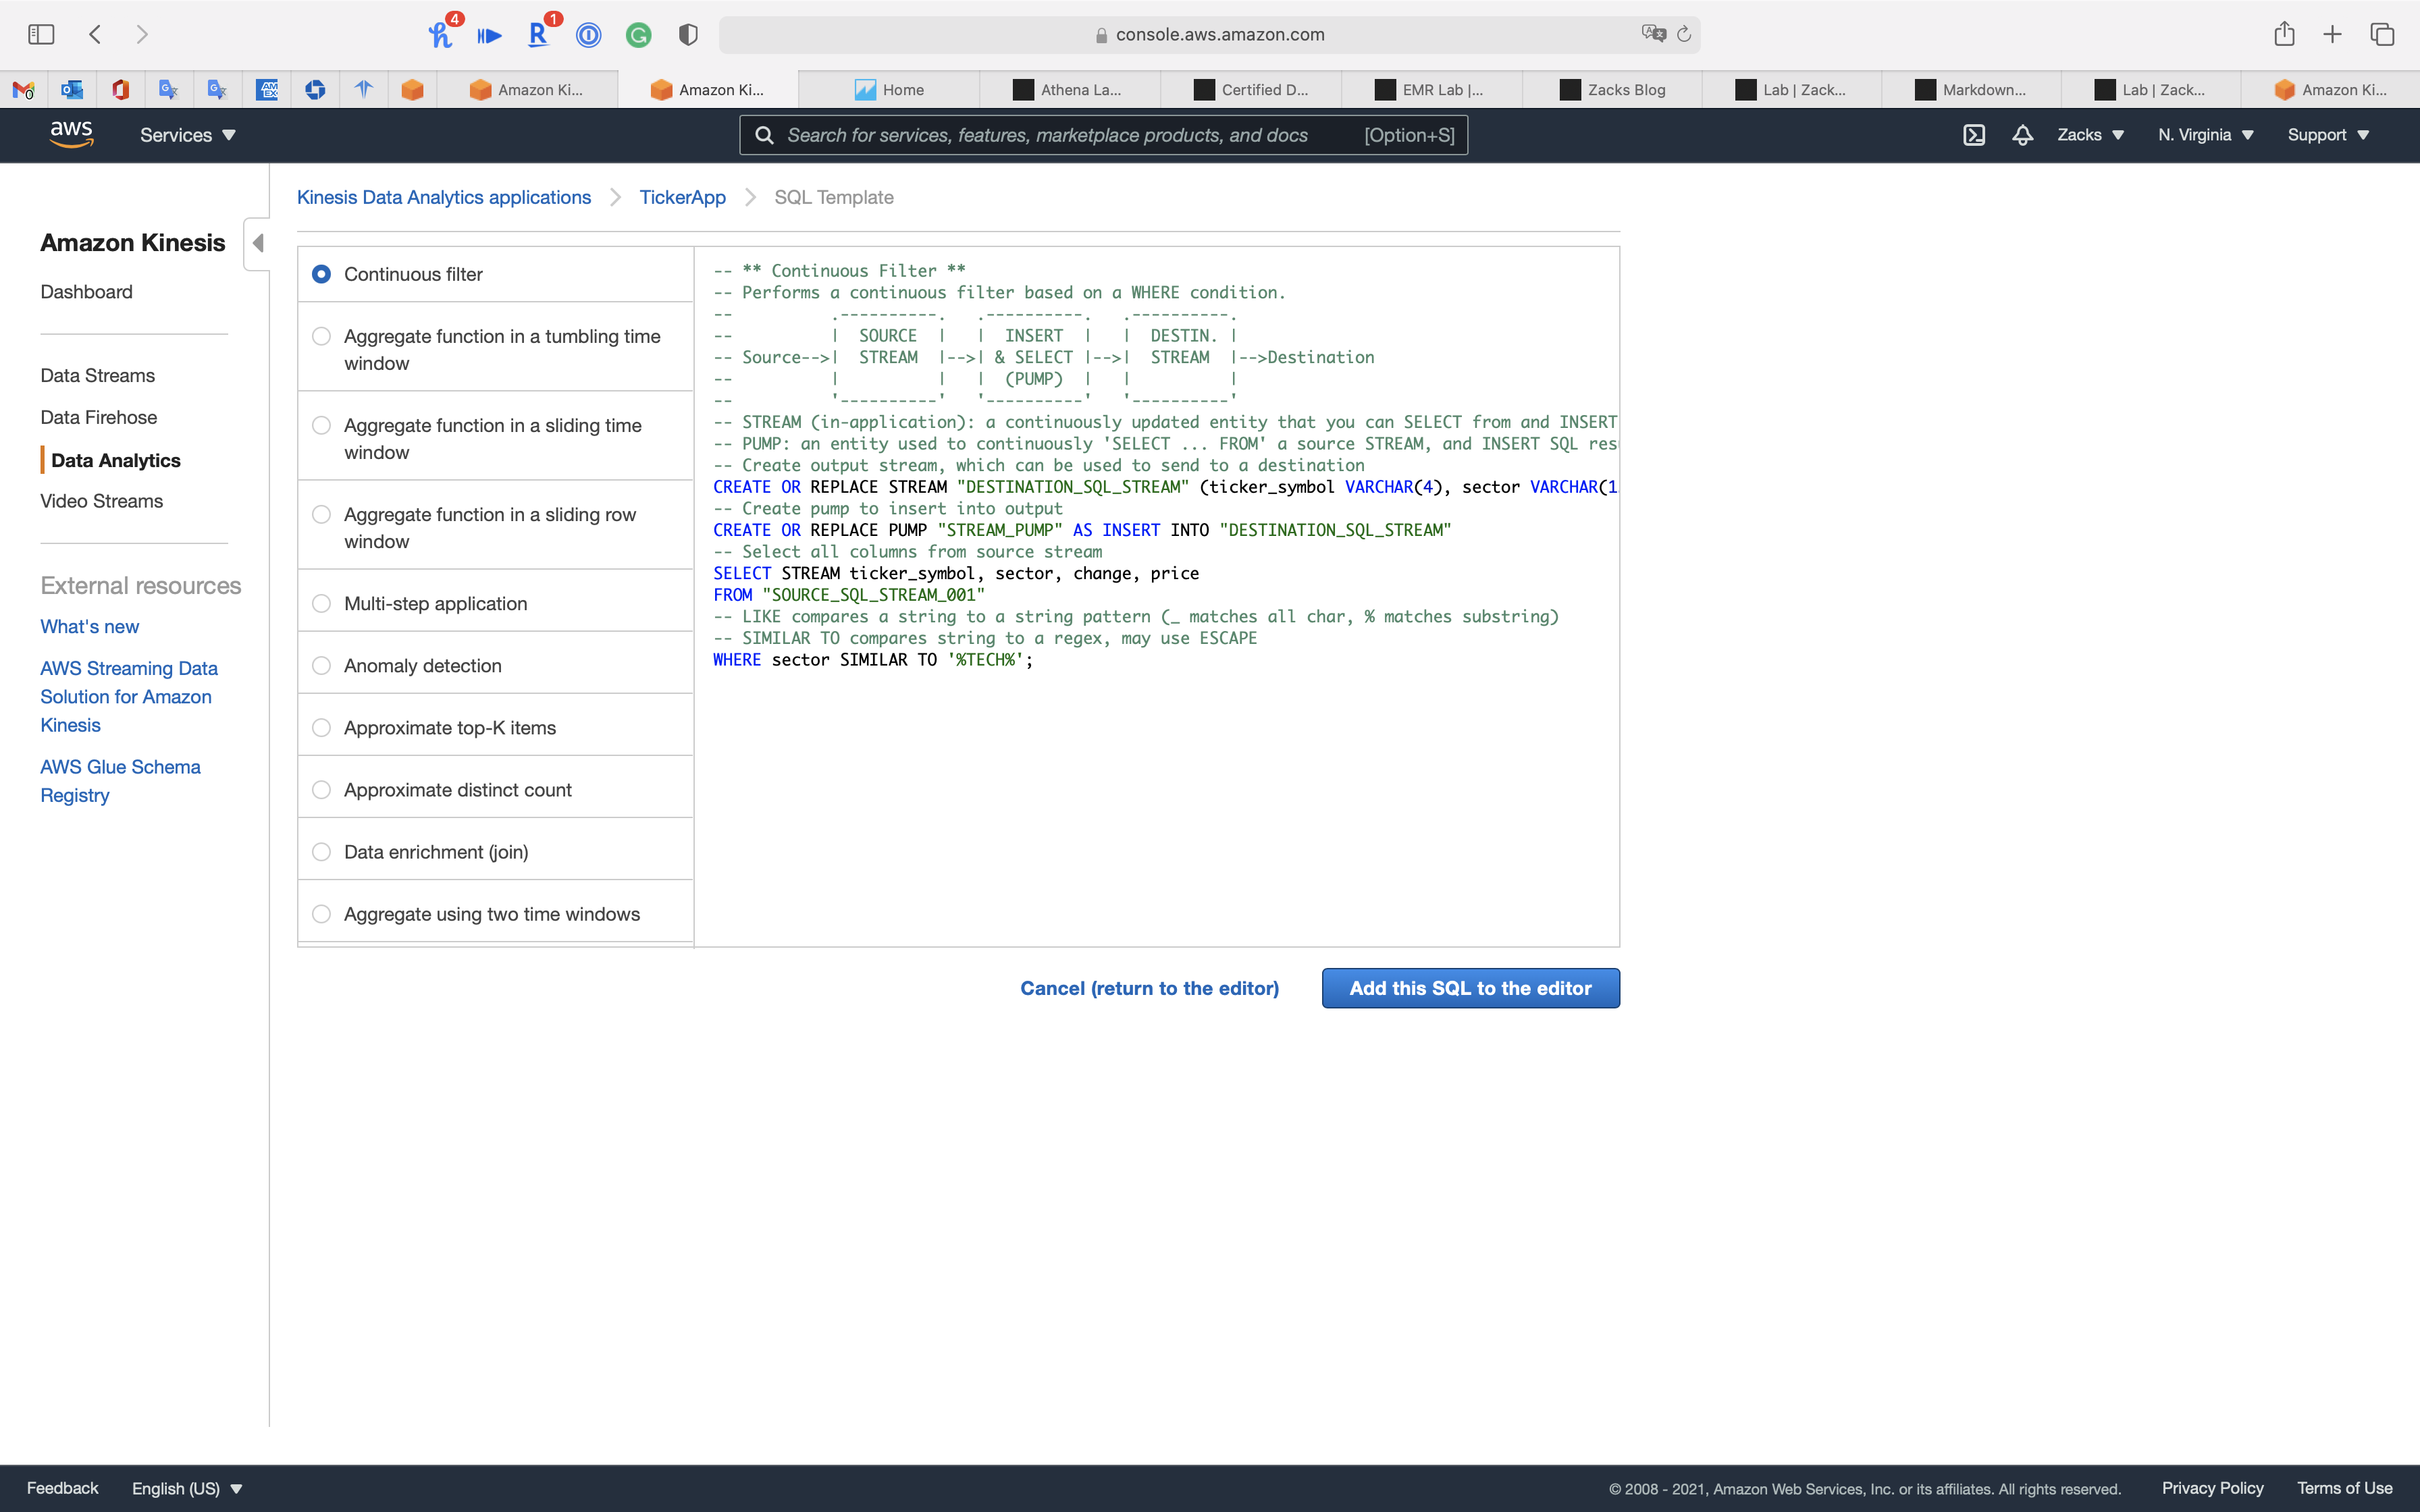This screenshot has height=1512, width=2420.
Task: Open the notifications bell icon
Action: pyautogui.click(x=2022, y=135)
